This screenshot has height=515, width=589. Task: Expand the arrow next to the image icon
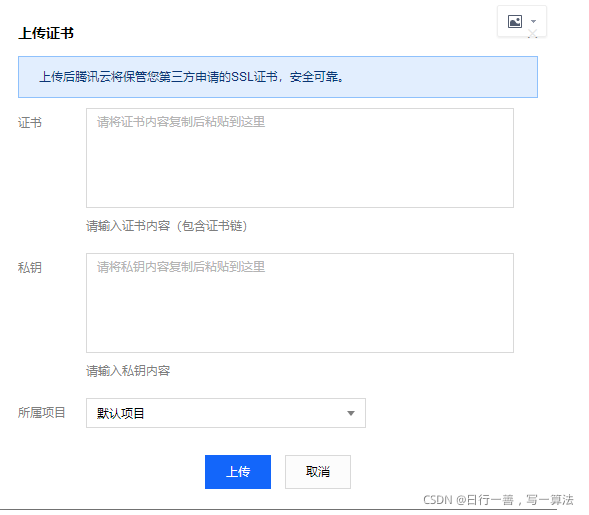(x=533, y=21)
